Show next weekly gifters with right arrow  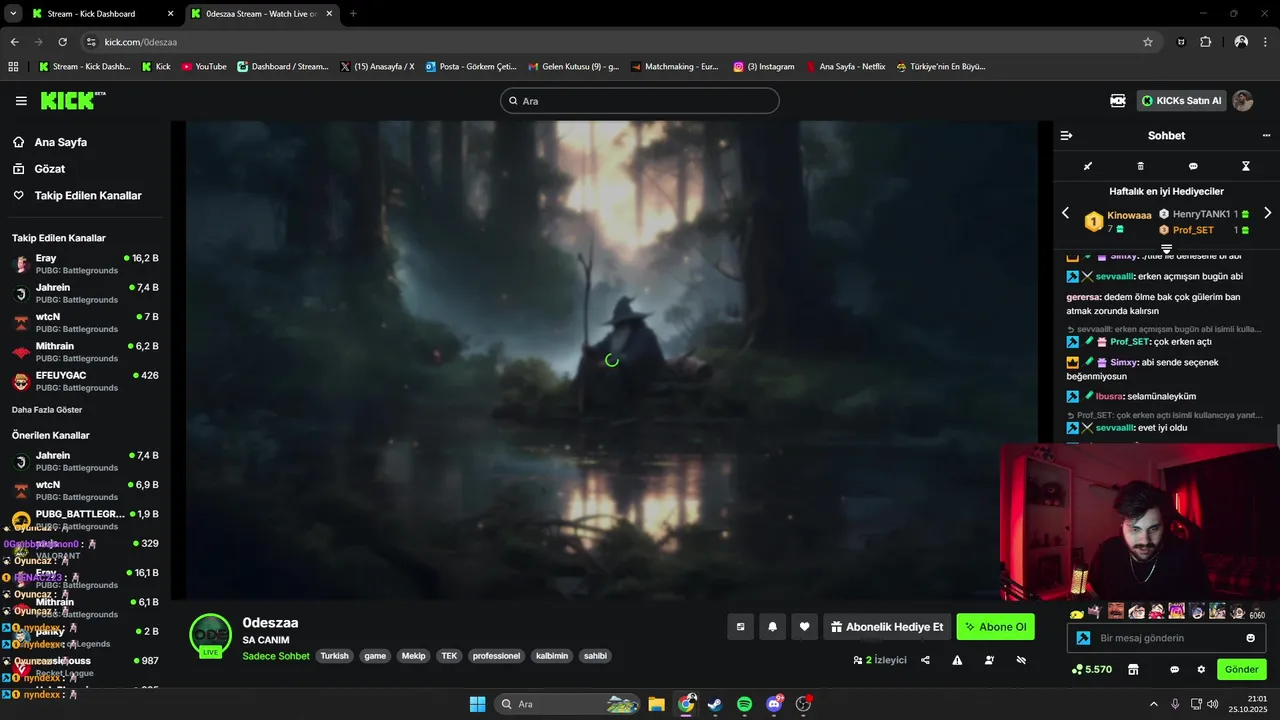1268,213
